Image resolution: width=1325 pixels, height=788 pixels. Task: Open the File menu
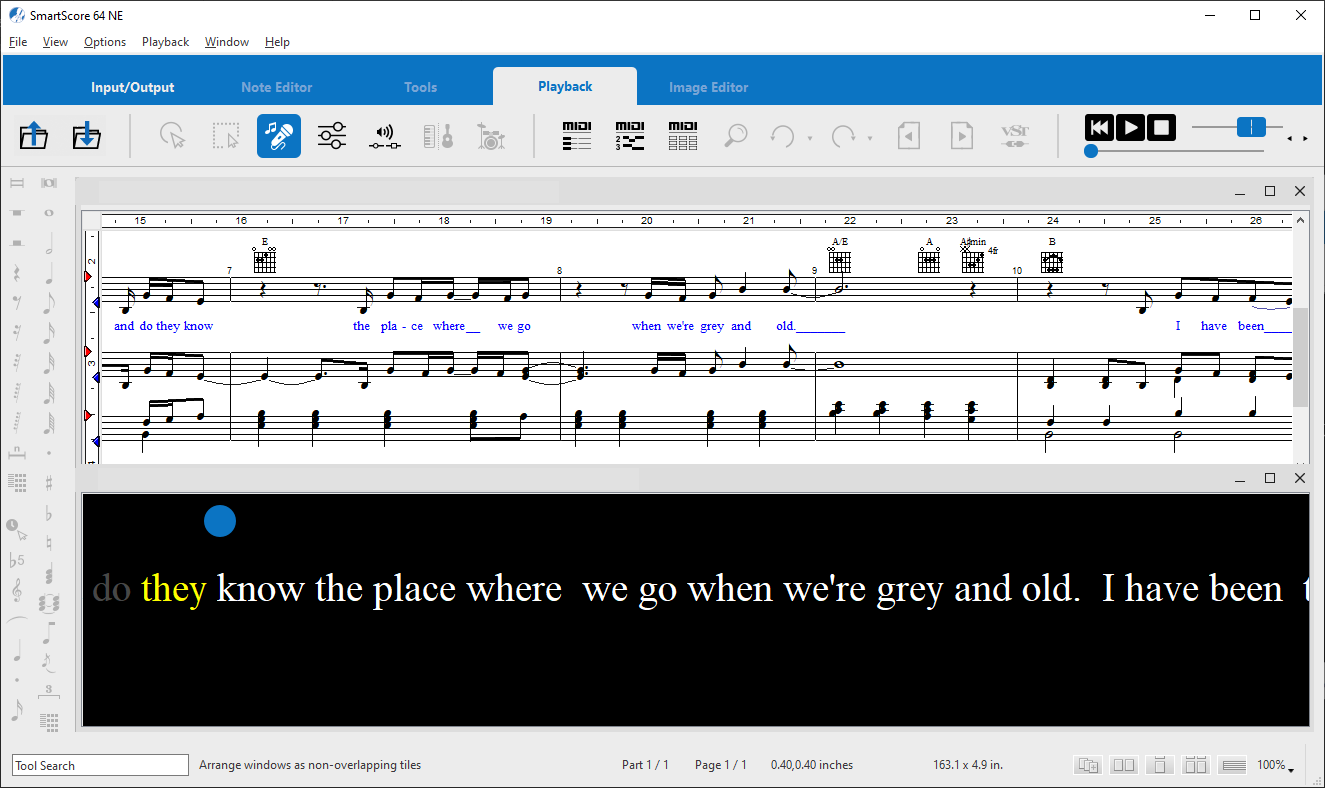click(x=18, y=42)
